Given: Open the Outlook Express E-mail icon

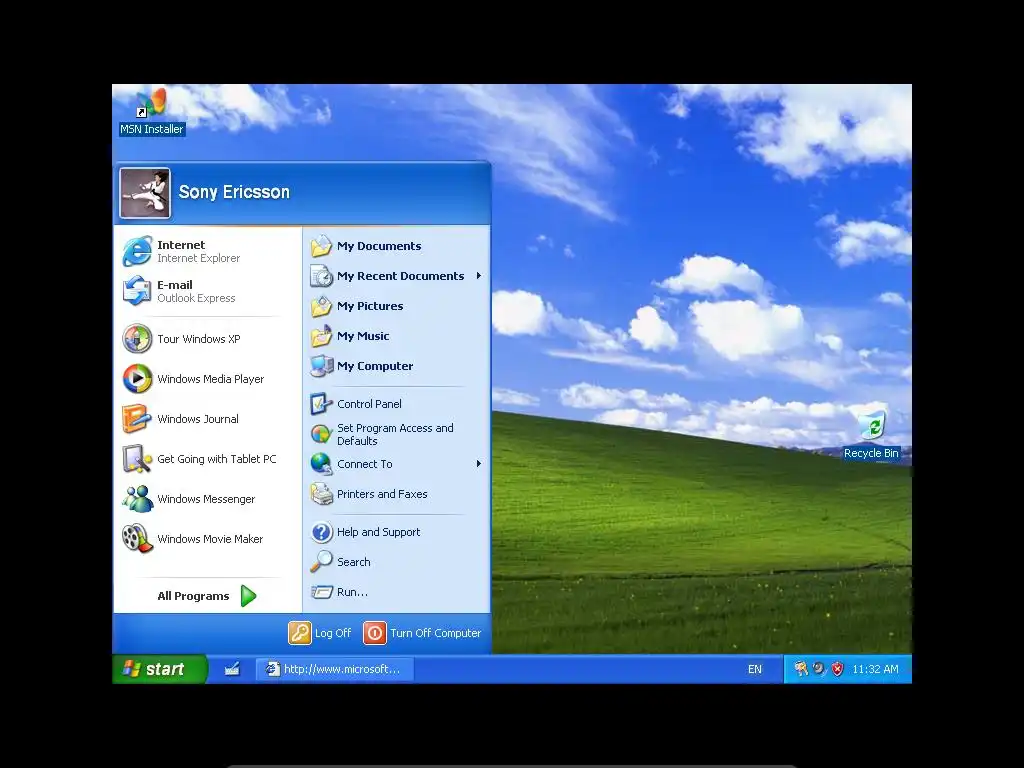Looking at the screenshot, I should click(x=137, y=291).
